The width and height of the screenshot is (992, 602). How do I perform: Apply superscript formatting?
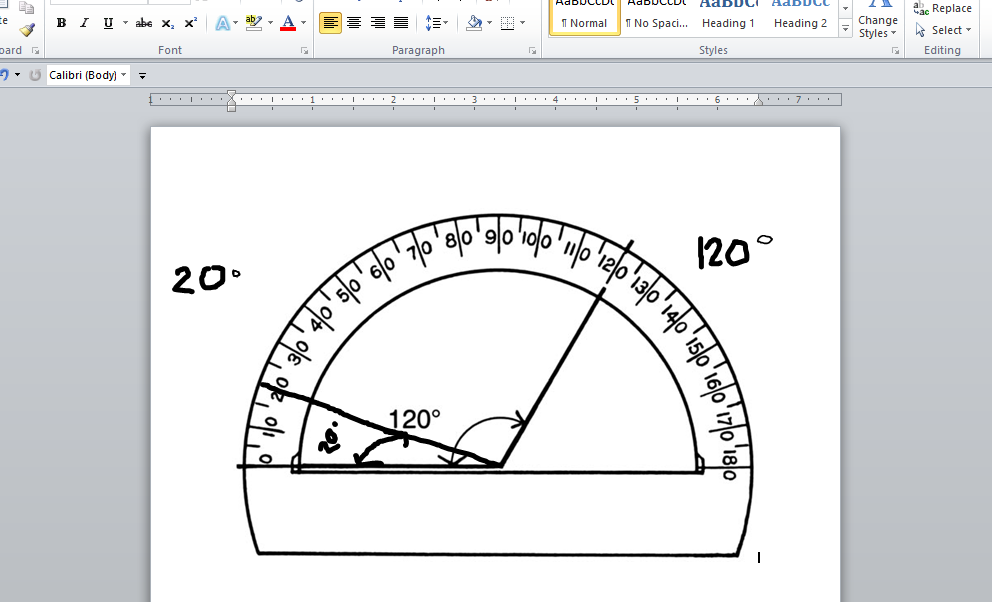(x=190, y=23)
